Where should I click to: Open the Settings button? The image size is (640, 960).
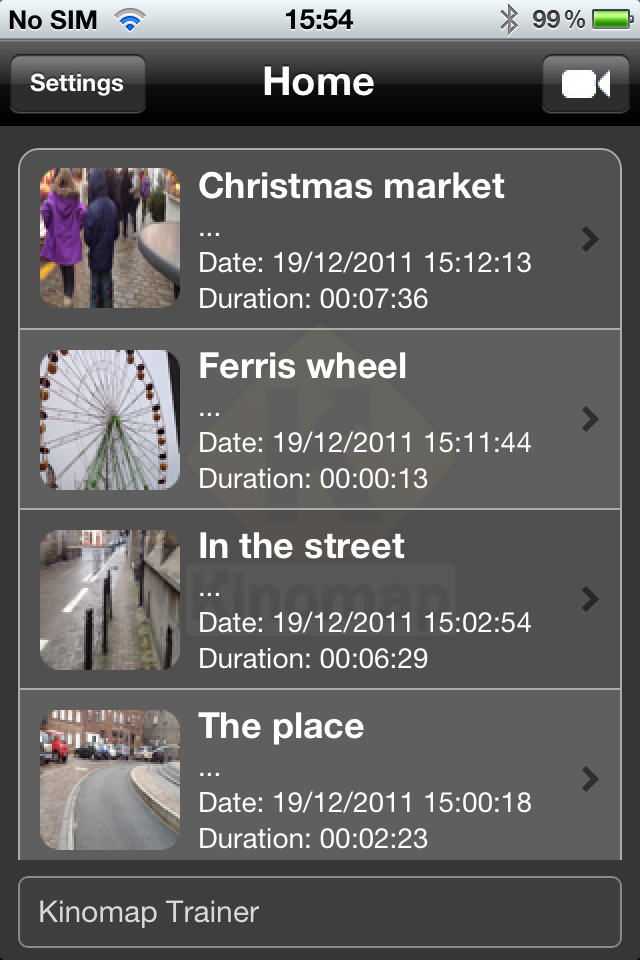(x=77, y=84)
